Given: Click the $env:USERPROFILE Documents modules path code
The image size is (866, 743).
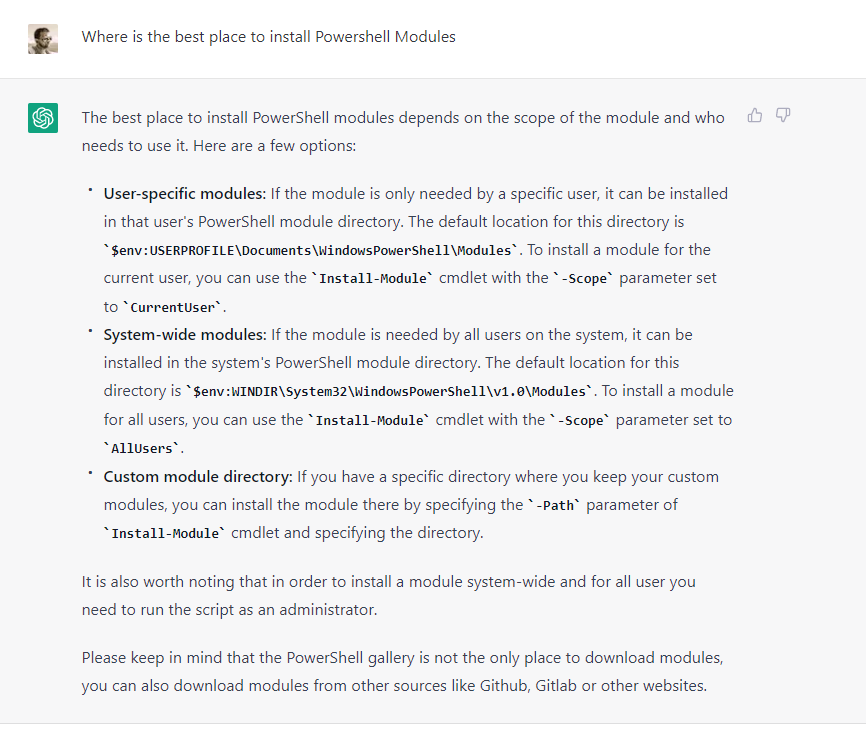Looking at the screenshot, I should click(x=311, y=250).
